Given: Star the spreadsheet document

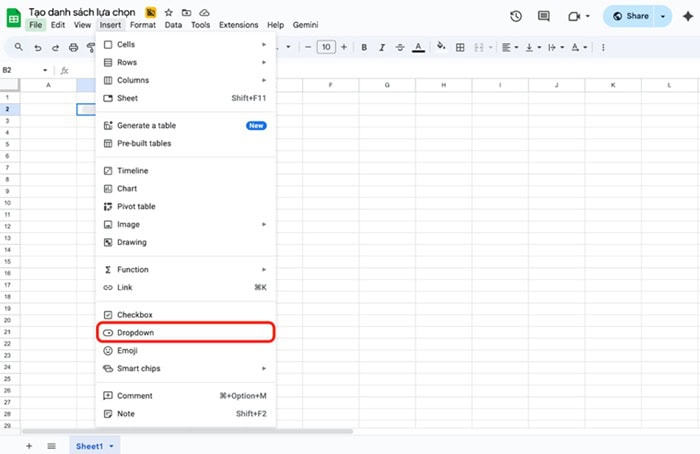Looking at the screenshot, I should 168,12.
